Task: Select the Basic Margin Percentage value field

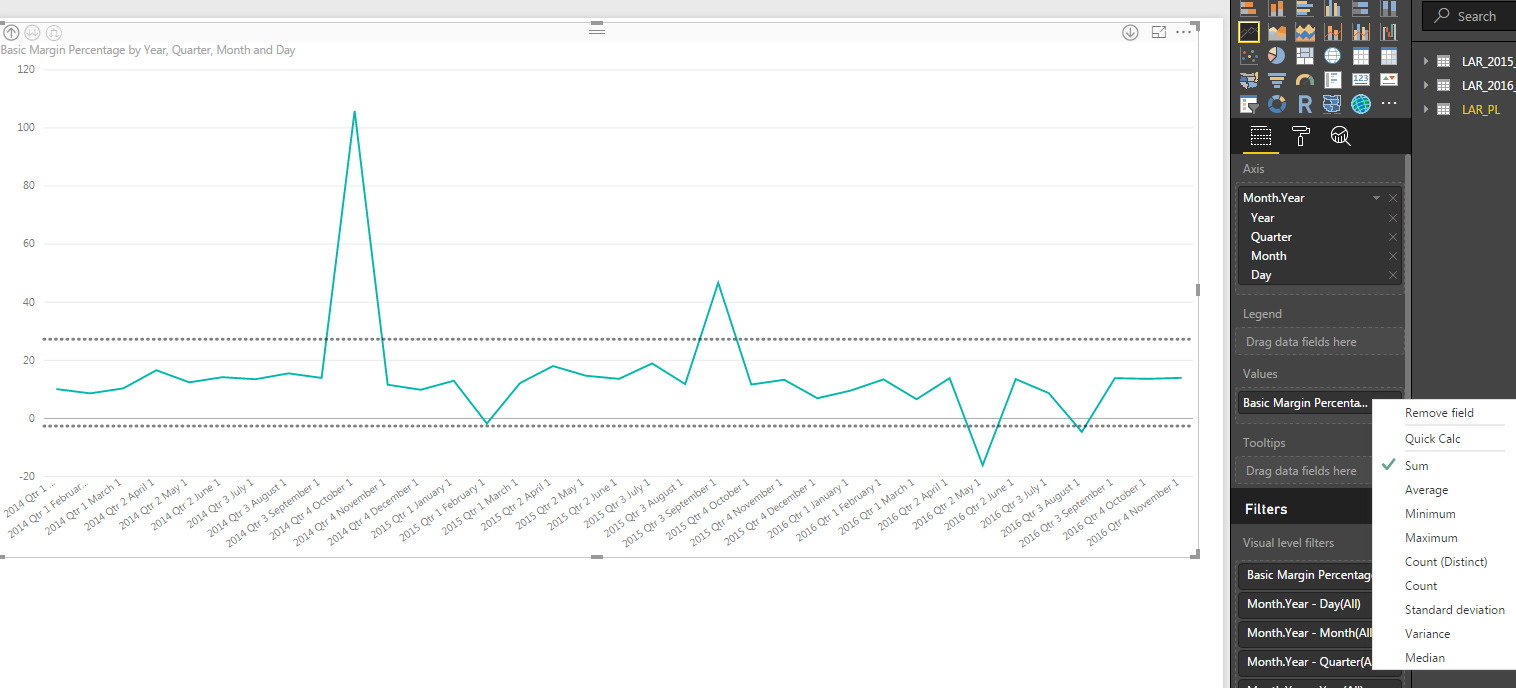Action: (1305, 402)
